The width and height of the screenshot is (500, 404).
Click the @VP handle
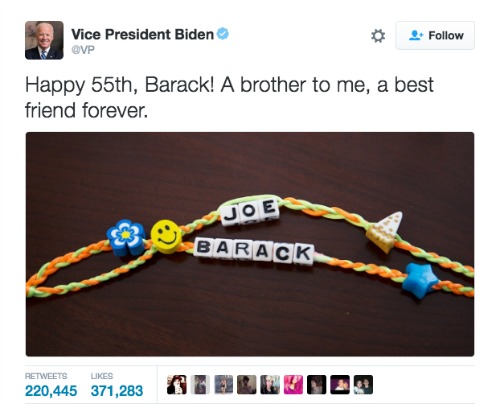(83, 50)
